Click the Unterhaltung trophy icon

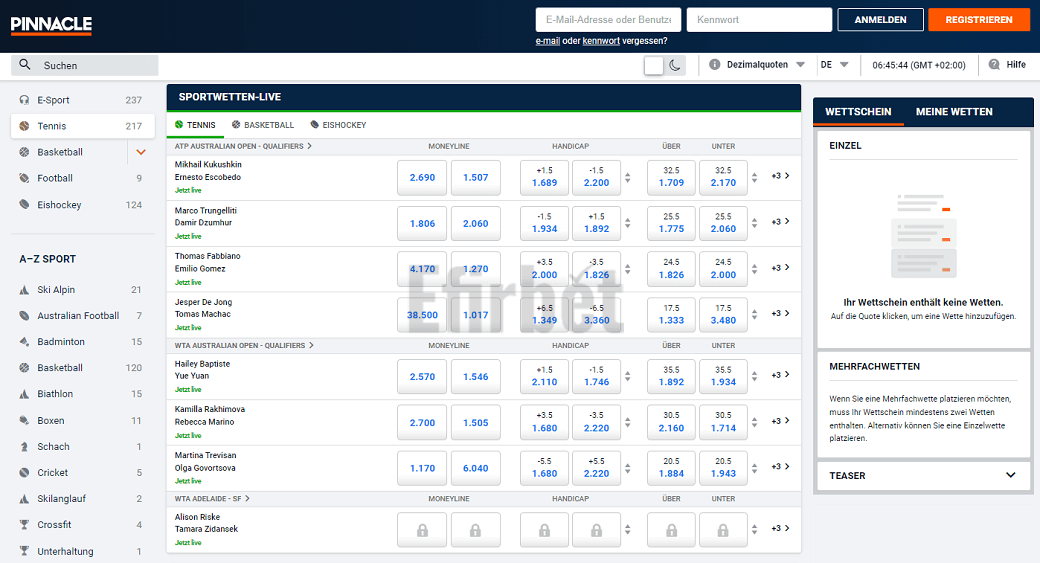coord(25,551)
